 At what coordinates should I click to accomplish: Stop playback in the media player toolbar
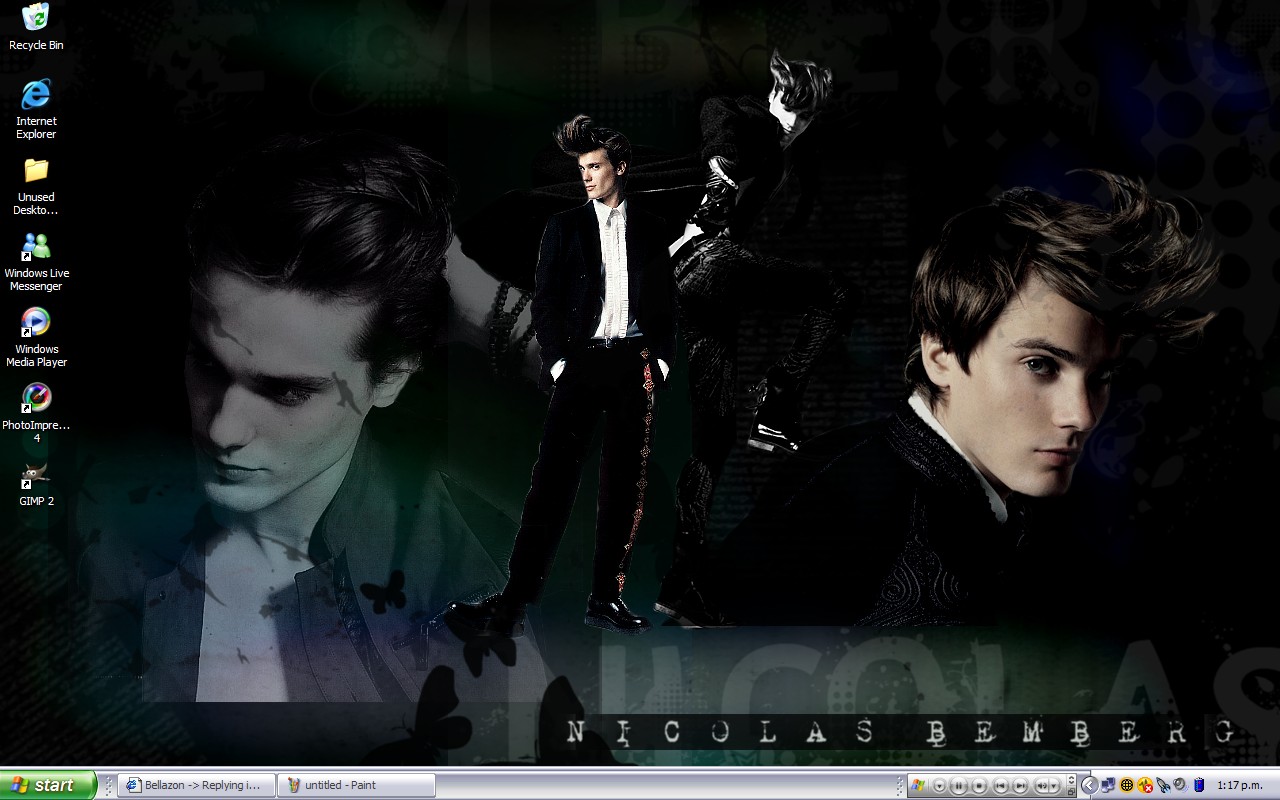click(x=980, y=786)
